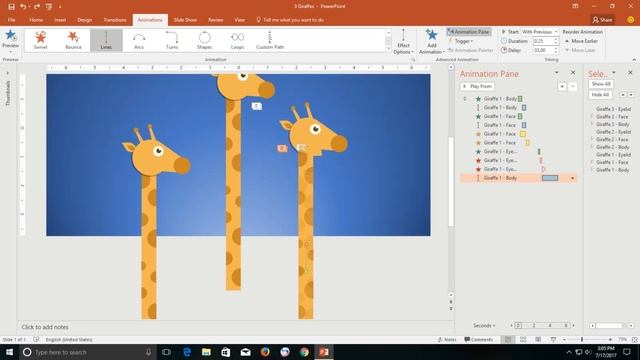Expand the Giraffe 2 - Face group
640x360 pixels.
pyautogui.click(x=592, y=140)
